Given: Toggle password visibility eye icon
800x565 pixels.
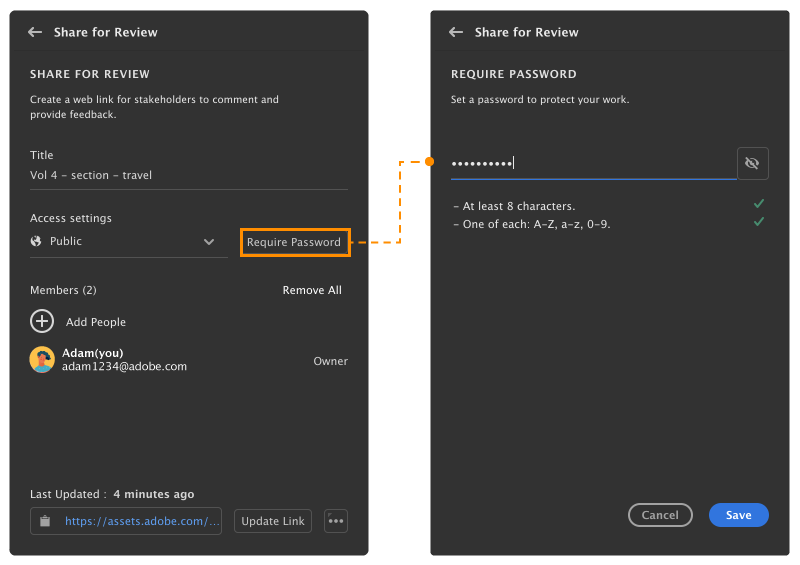Looking at the screenshot, I should (752, 163).
